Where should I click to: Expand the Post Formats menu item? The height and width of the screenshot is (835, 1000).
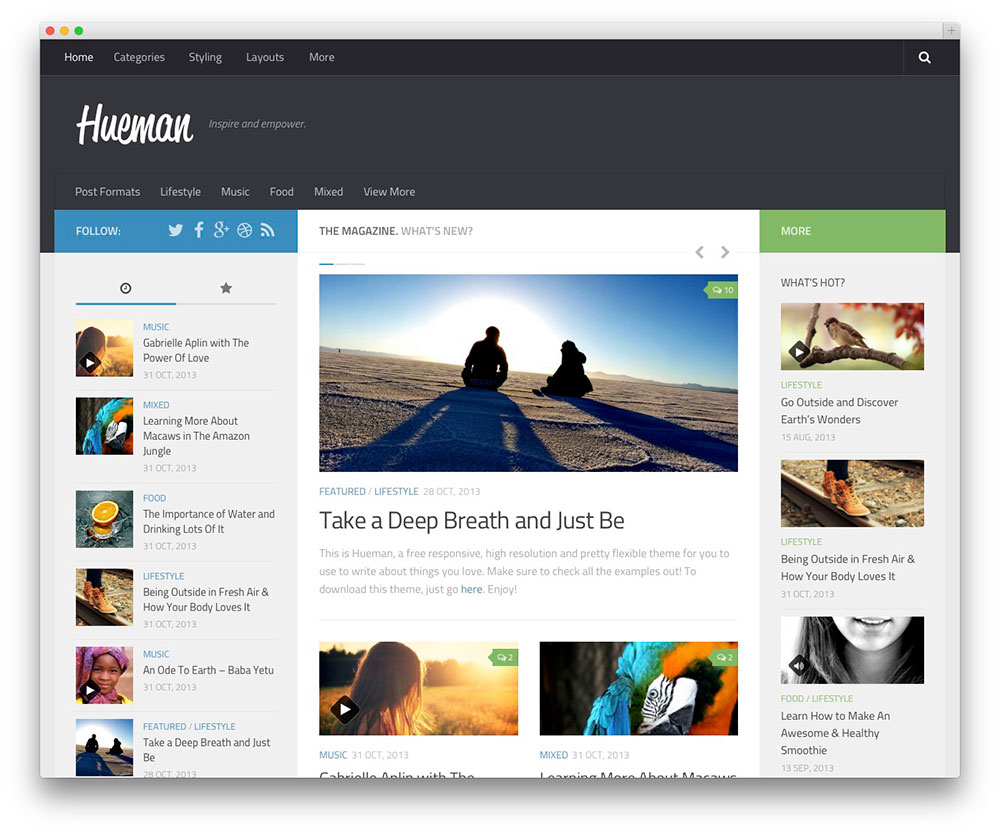click(107, 192)
